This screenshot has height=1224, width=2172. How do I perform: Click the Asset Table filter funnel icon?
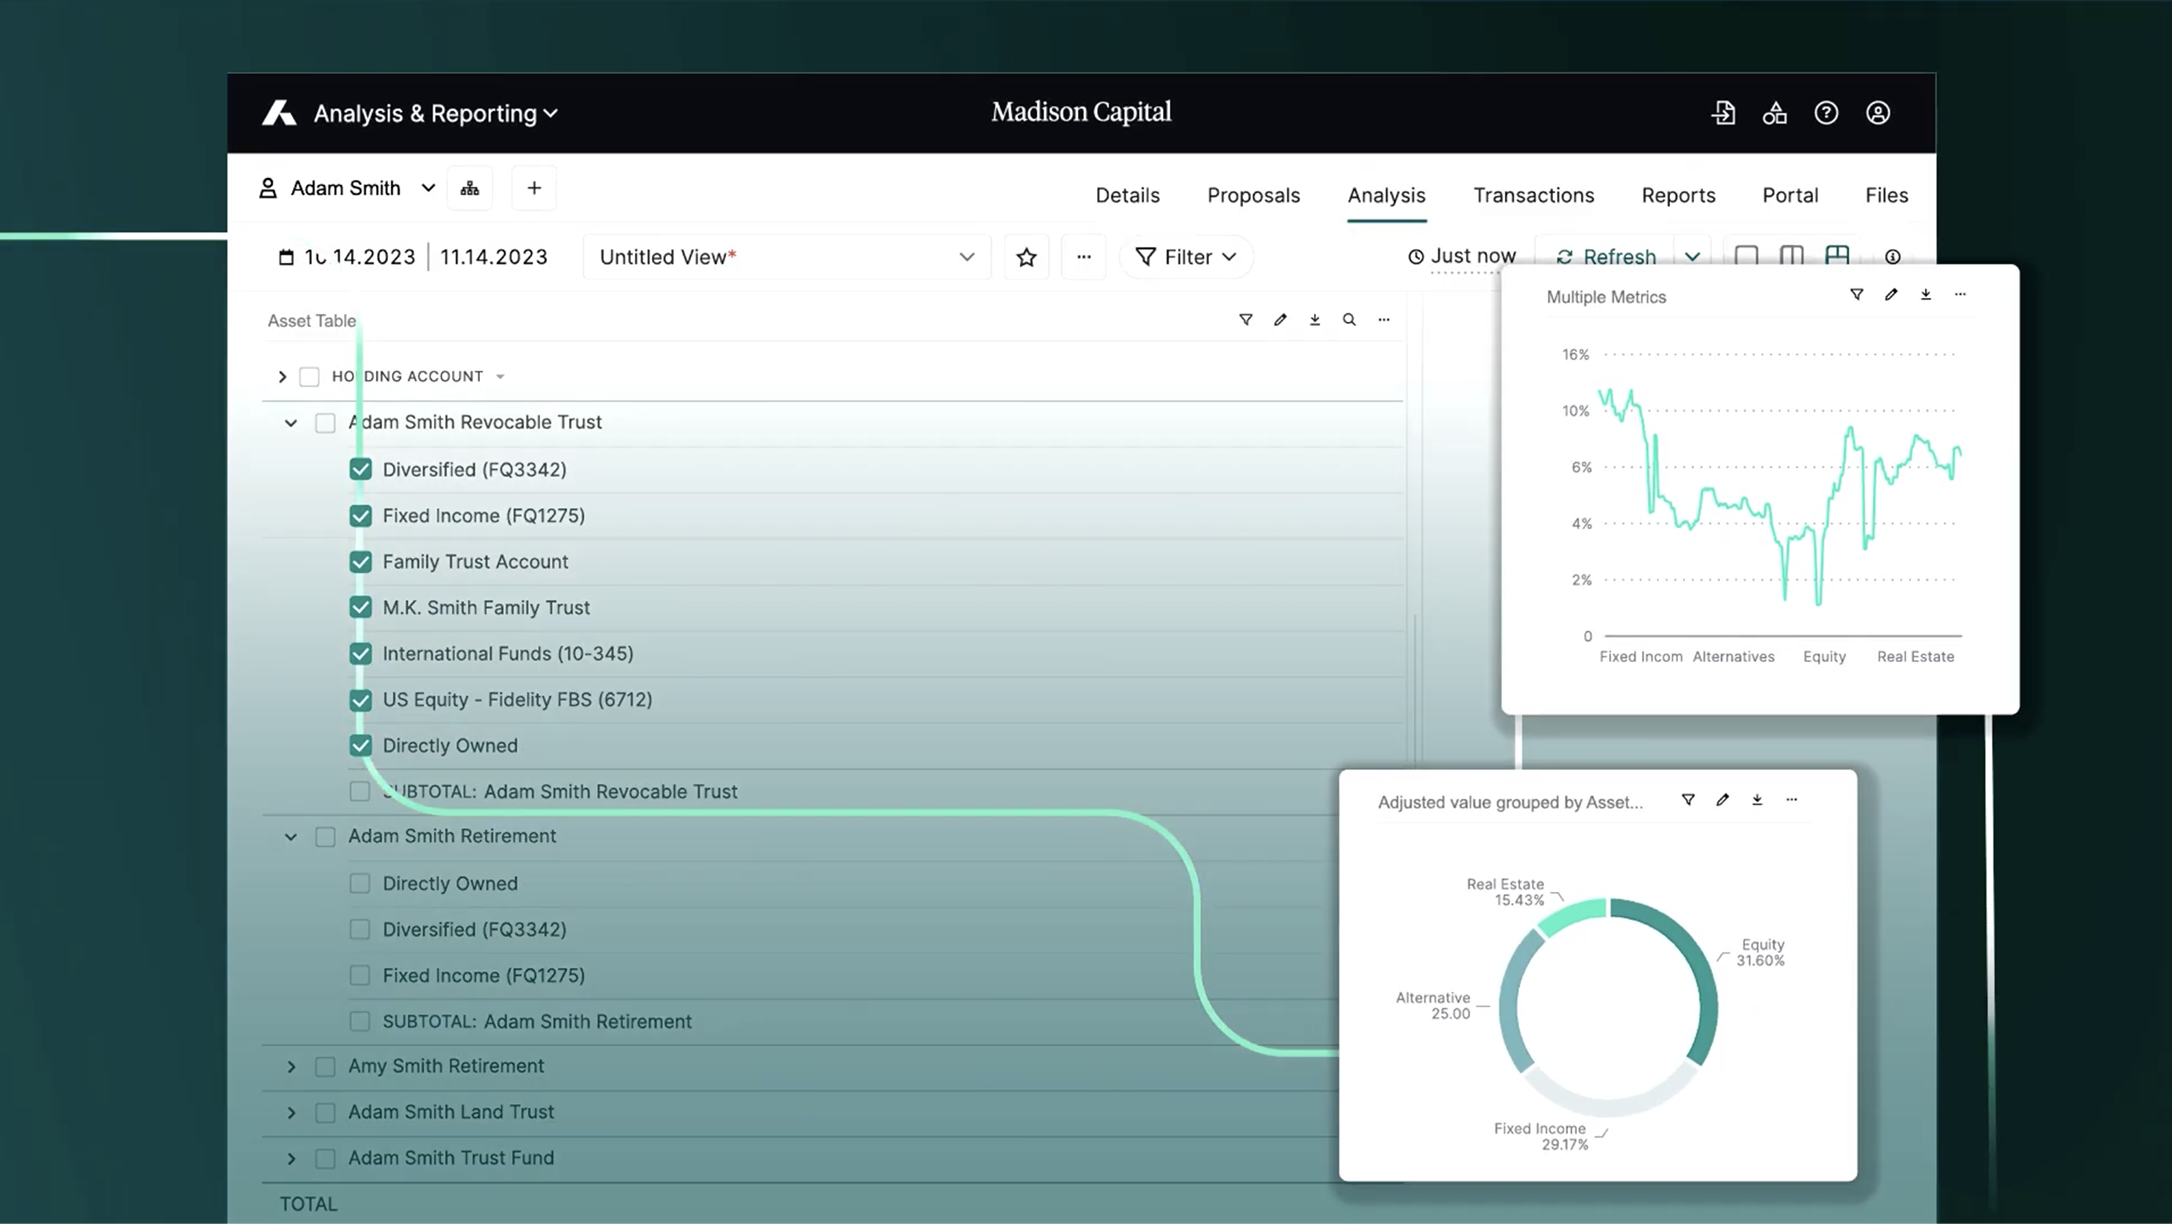1246,320
